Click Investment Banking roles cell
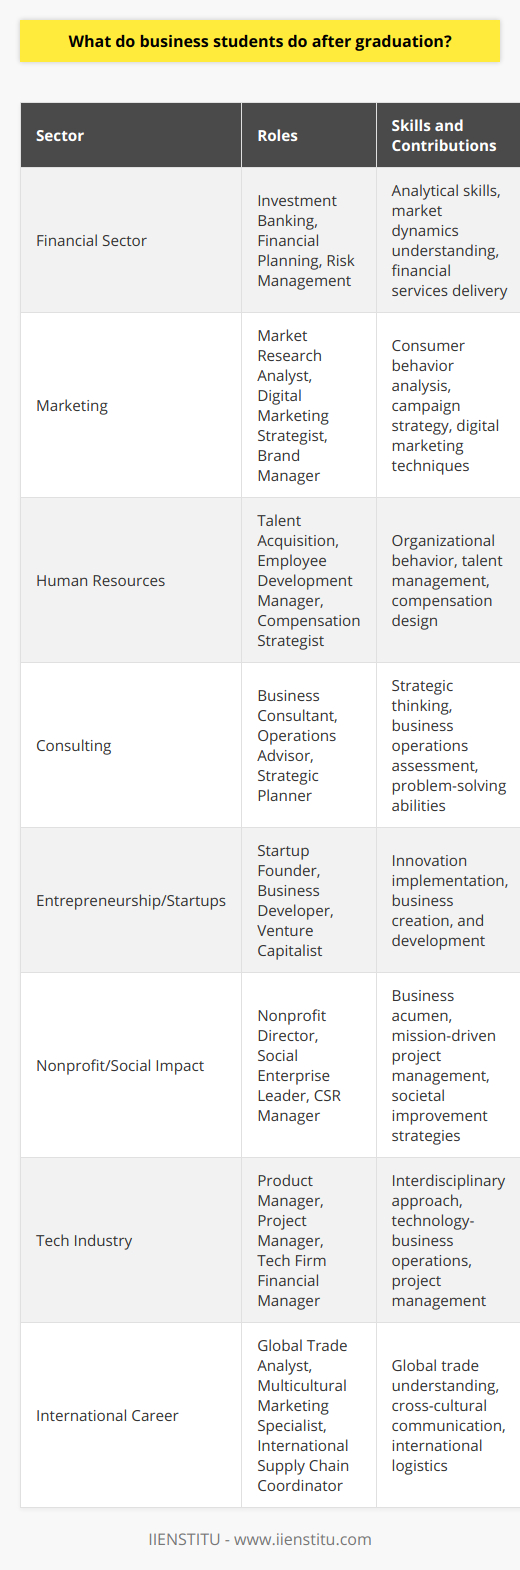The width and height of the screenshot is (520, 1570). coord(308,241)
